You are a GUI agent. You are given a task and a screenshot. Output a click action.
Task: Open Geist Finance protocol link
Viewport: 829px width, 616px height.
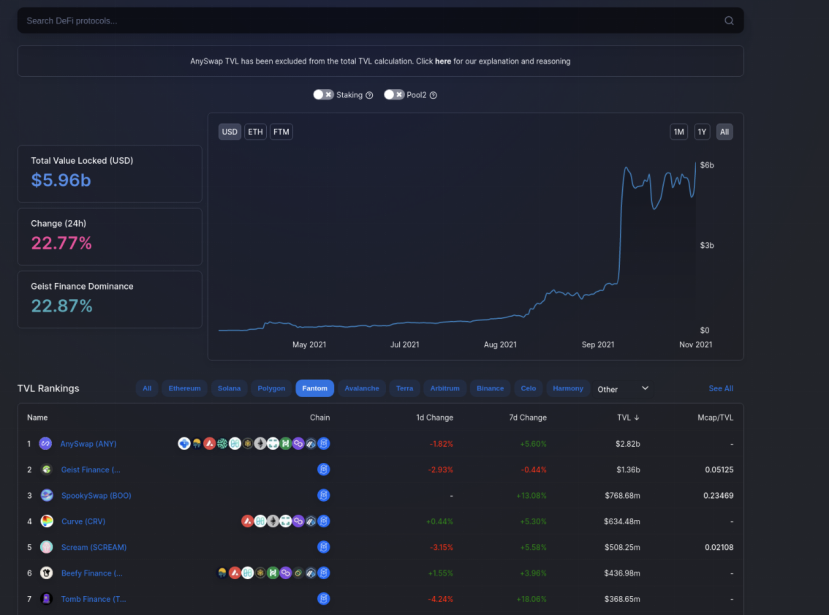91,470
